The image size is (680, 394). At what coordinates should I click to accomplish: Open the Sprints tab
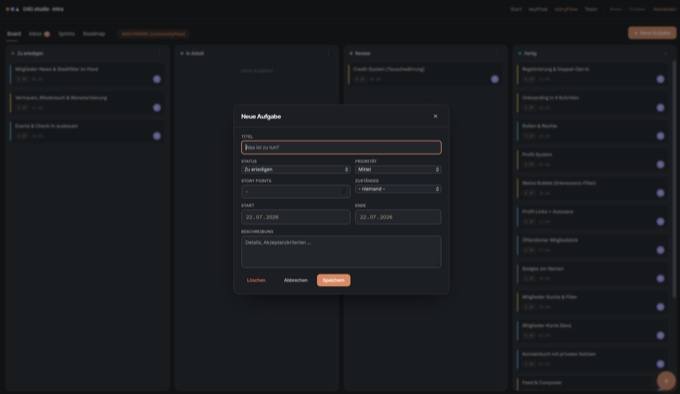tap(66, 34)
